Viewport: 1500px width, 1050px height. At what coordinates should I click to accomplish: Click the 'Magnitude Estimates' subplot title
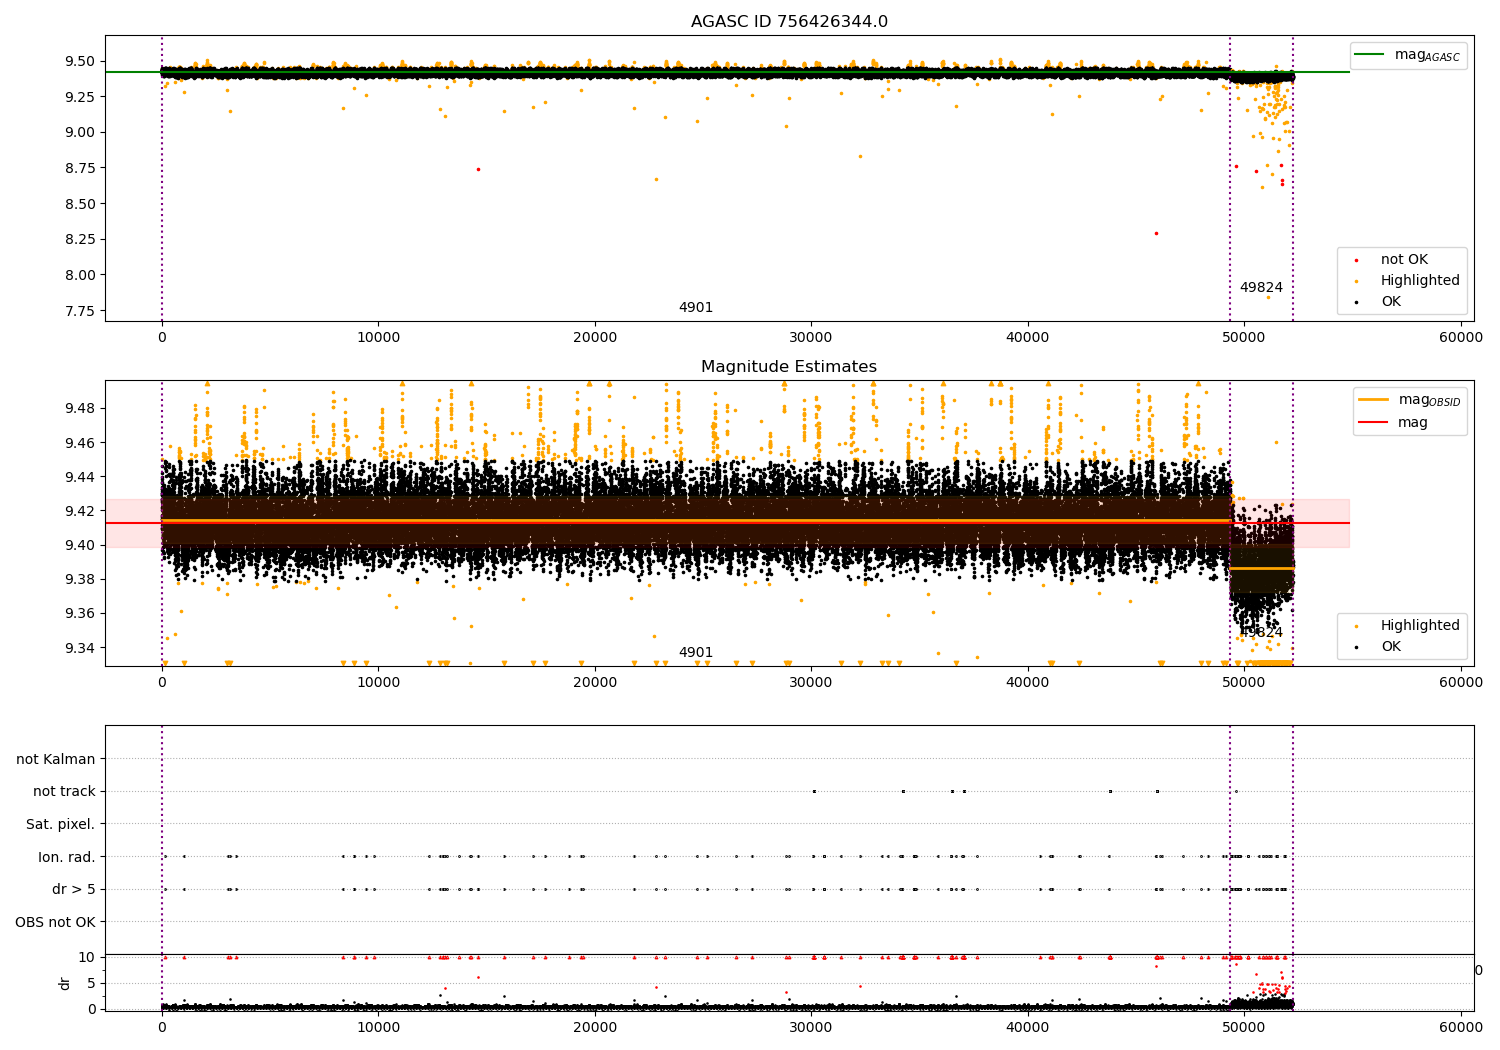[x=789, y=367]
